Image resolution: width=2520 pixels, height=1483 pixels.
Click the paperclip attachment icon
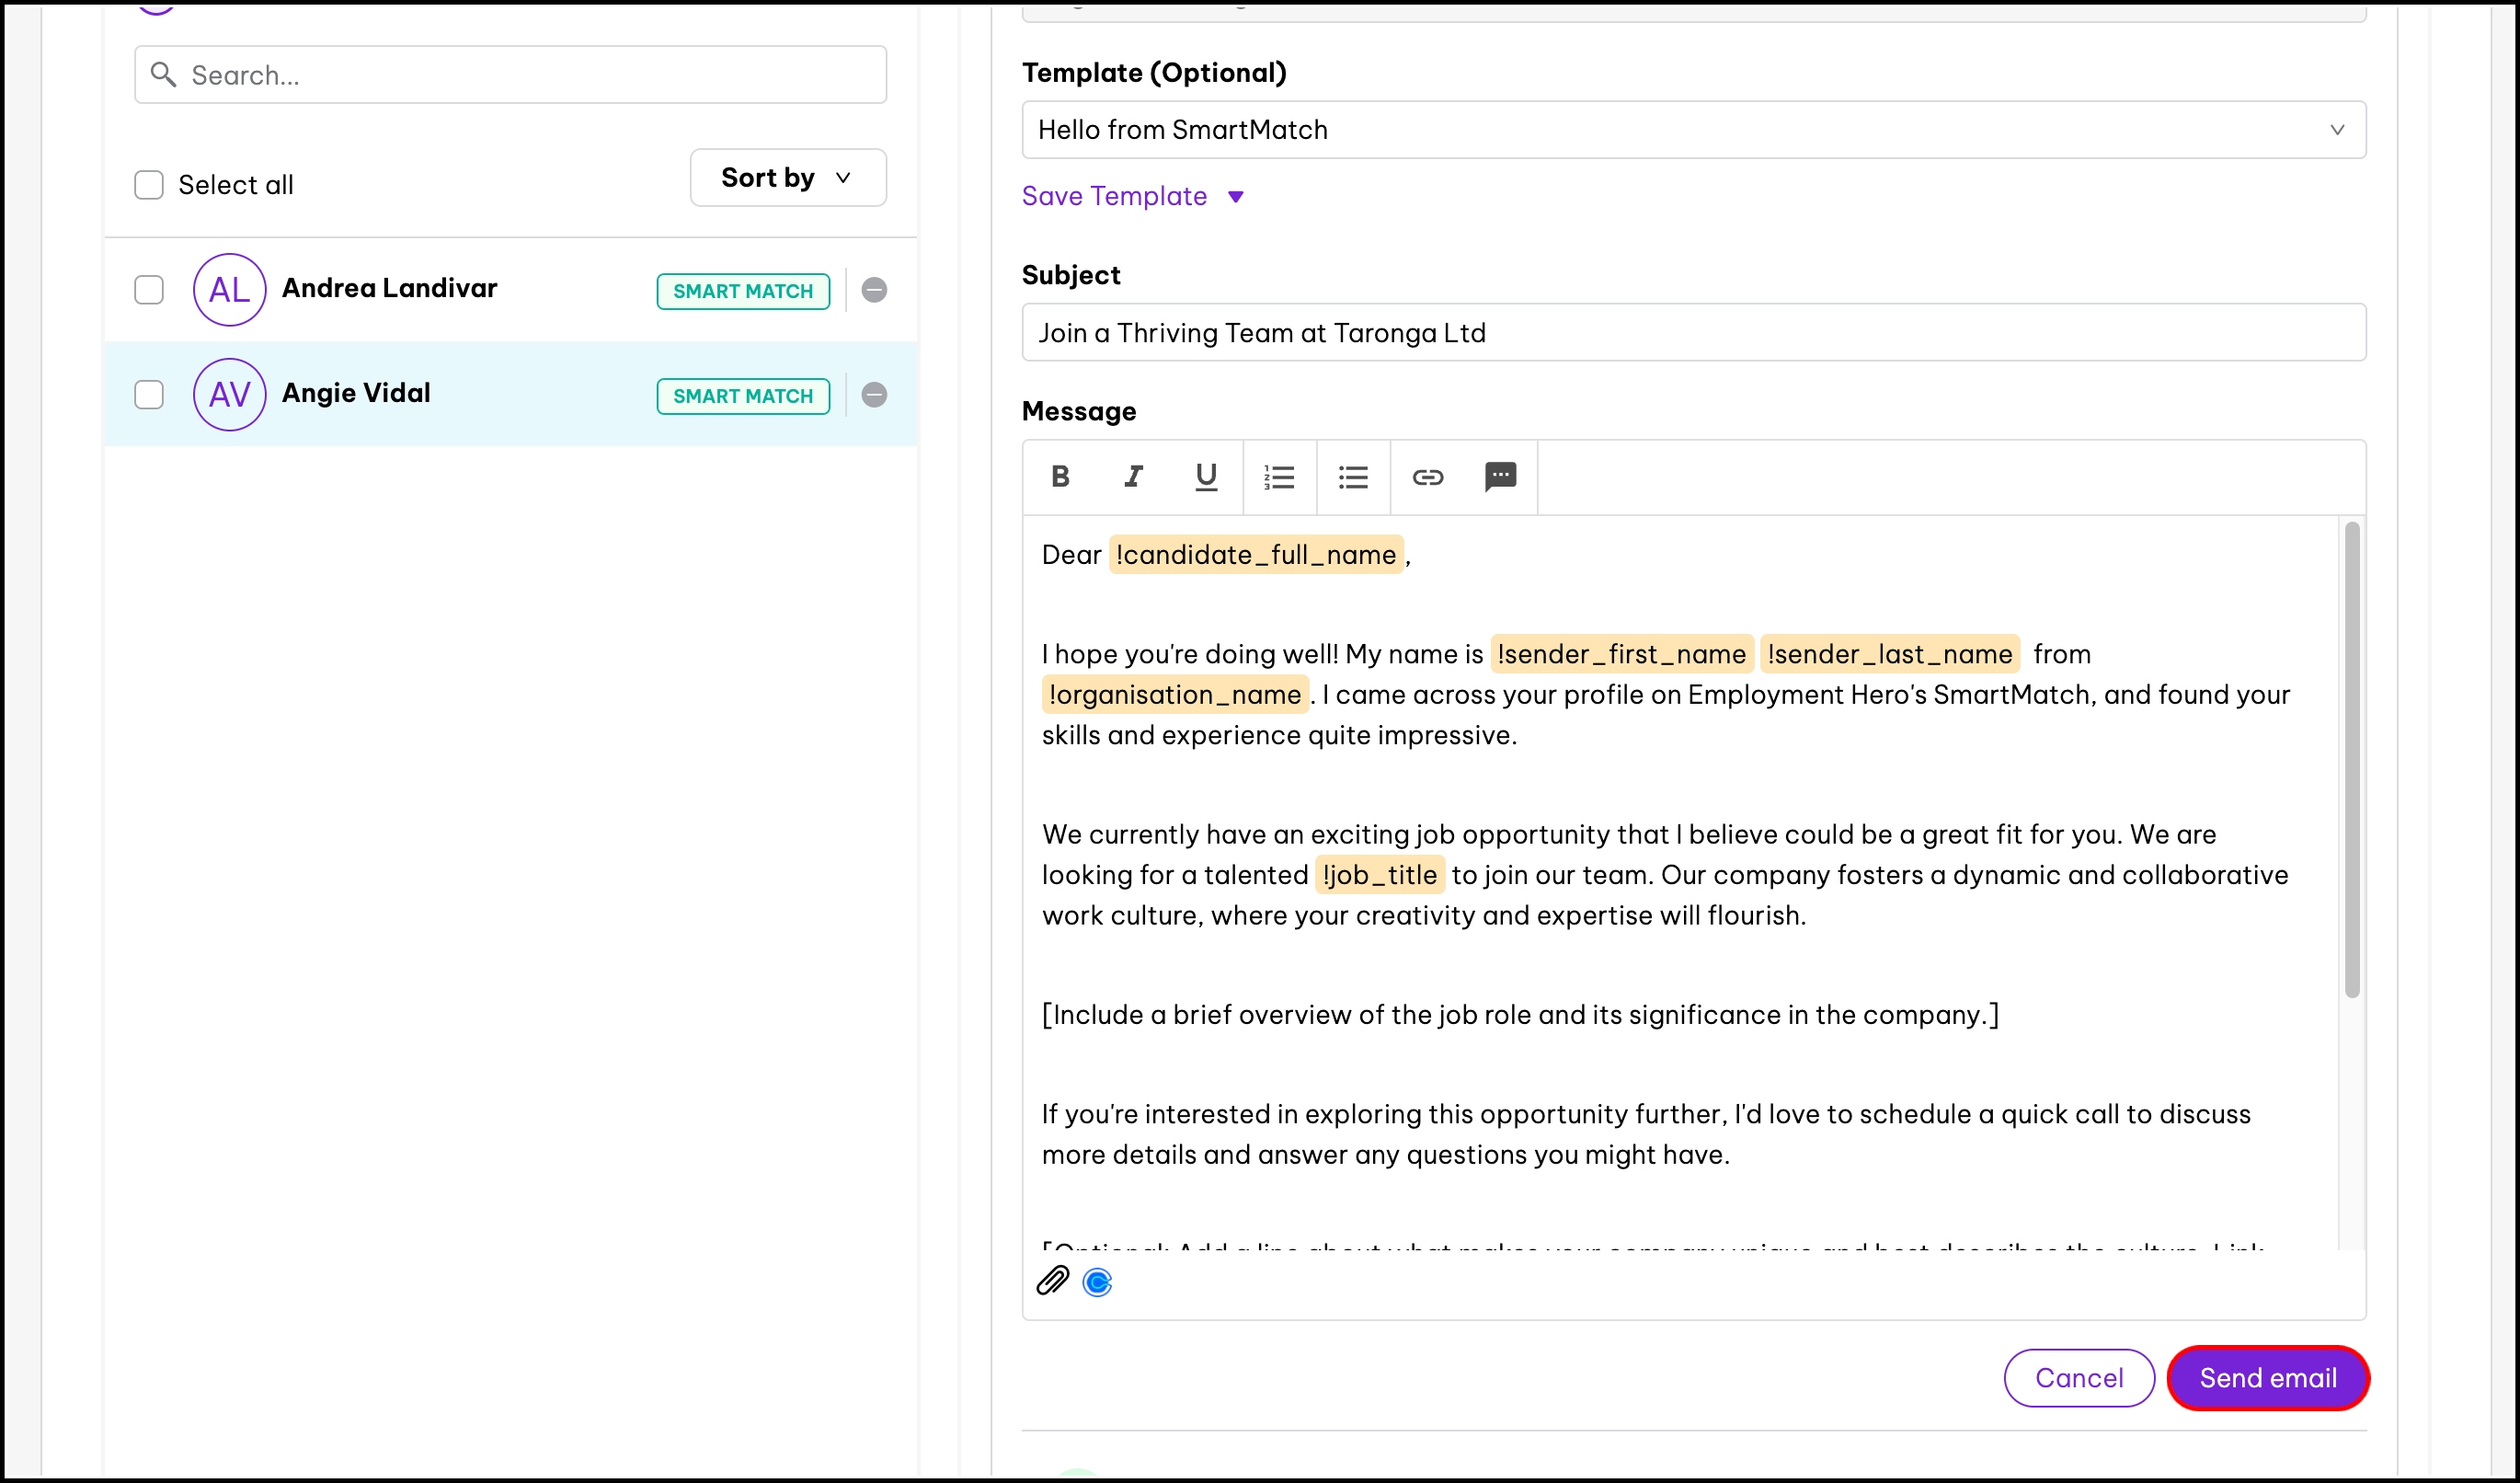click(x=1052, y=1281)
